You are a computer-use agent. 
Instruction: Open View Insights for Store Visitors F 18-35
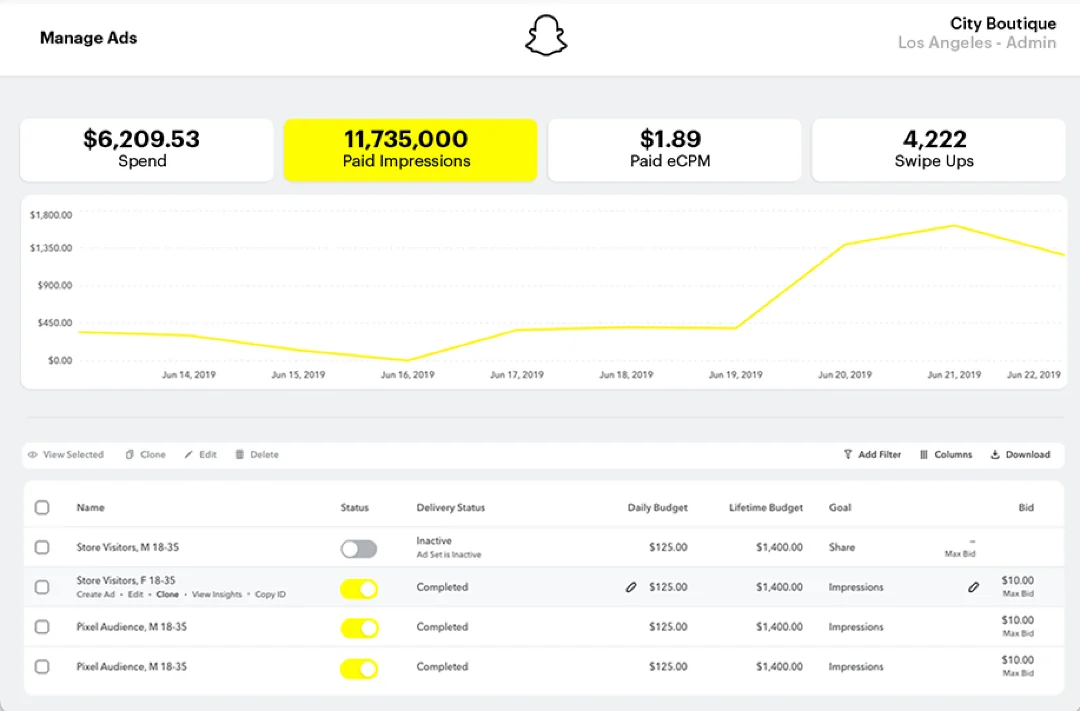[217, 595]
